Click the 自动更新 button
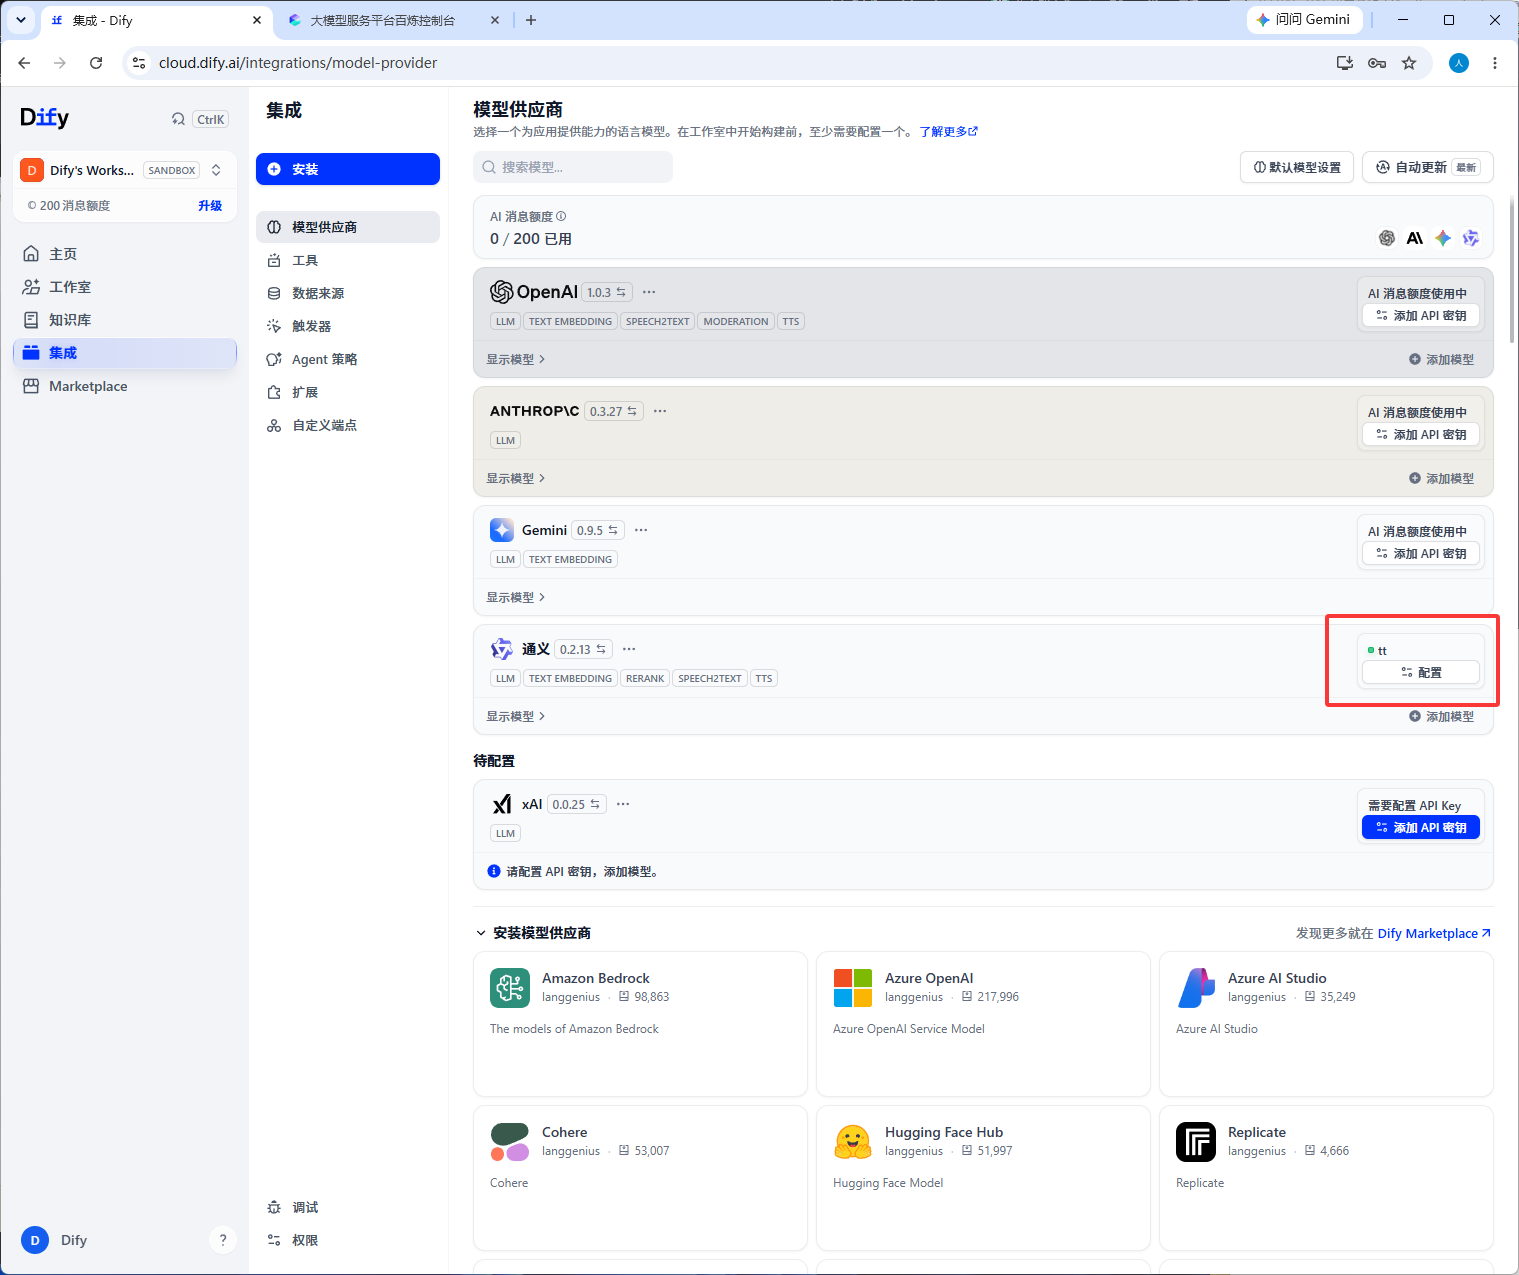This screenshot has height=1275, width=1519. [x=1428, y=167]
